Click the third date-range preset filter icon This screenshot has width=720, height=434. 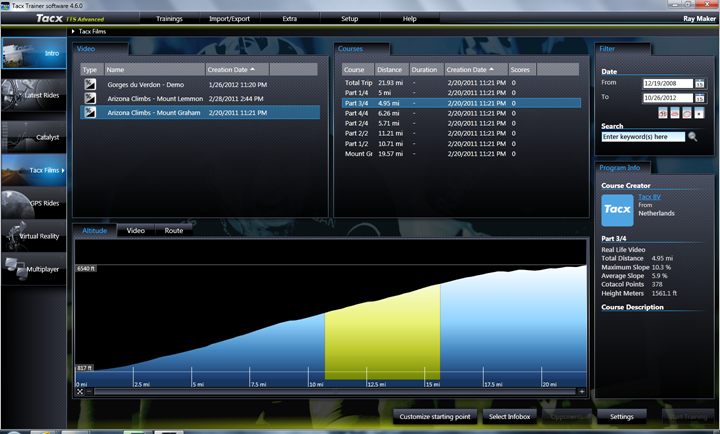coord(686,113)
